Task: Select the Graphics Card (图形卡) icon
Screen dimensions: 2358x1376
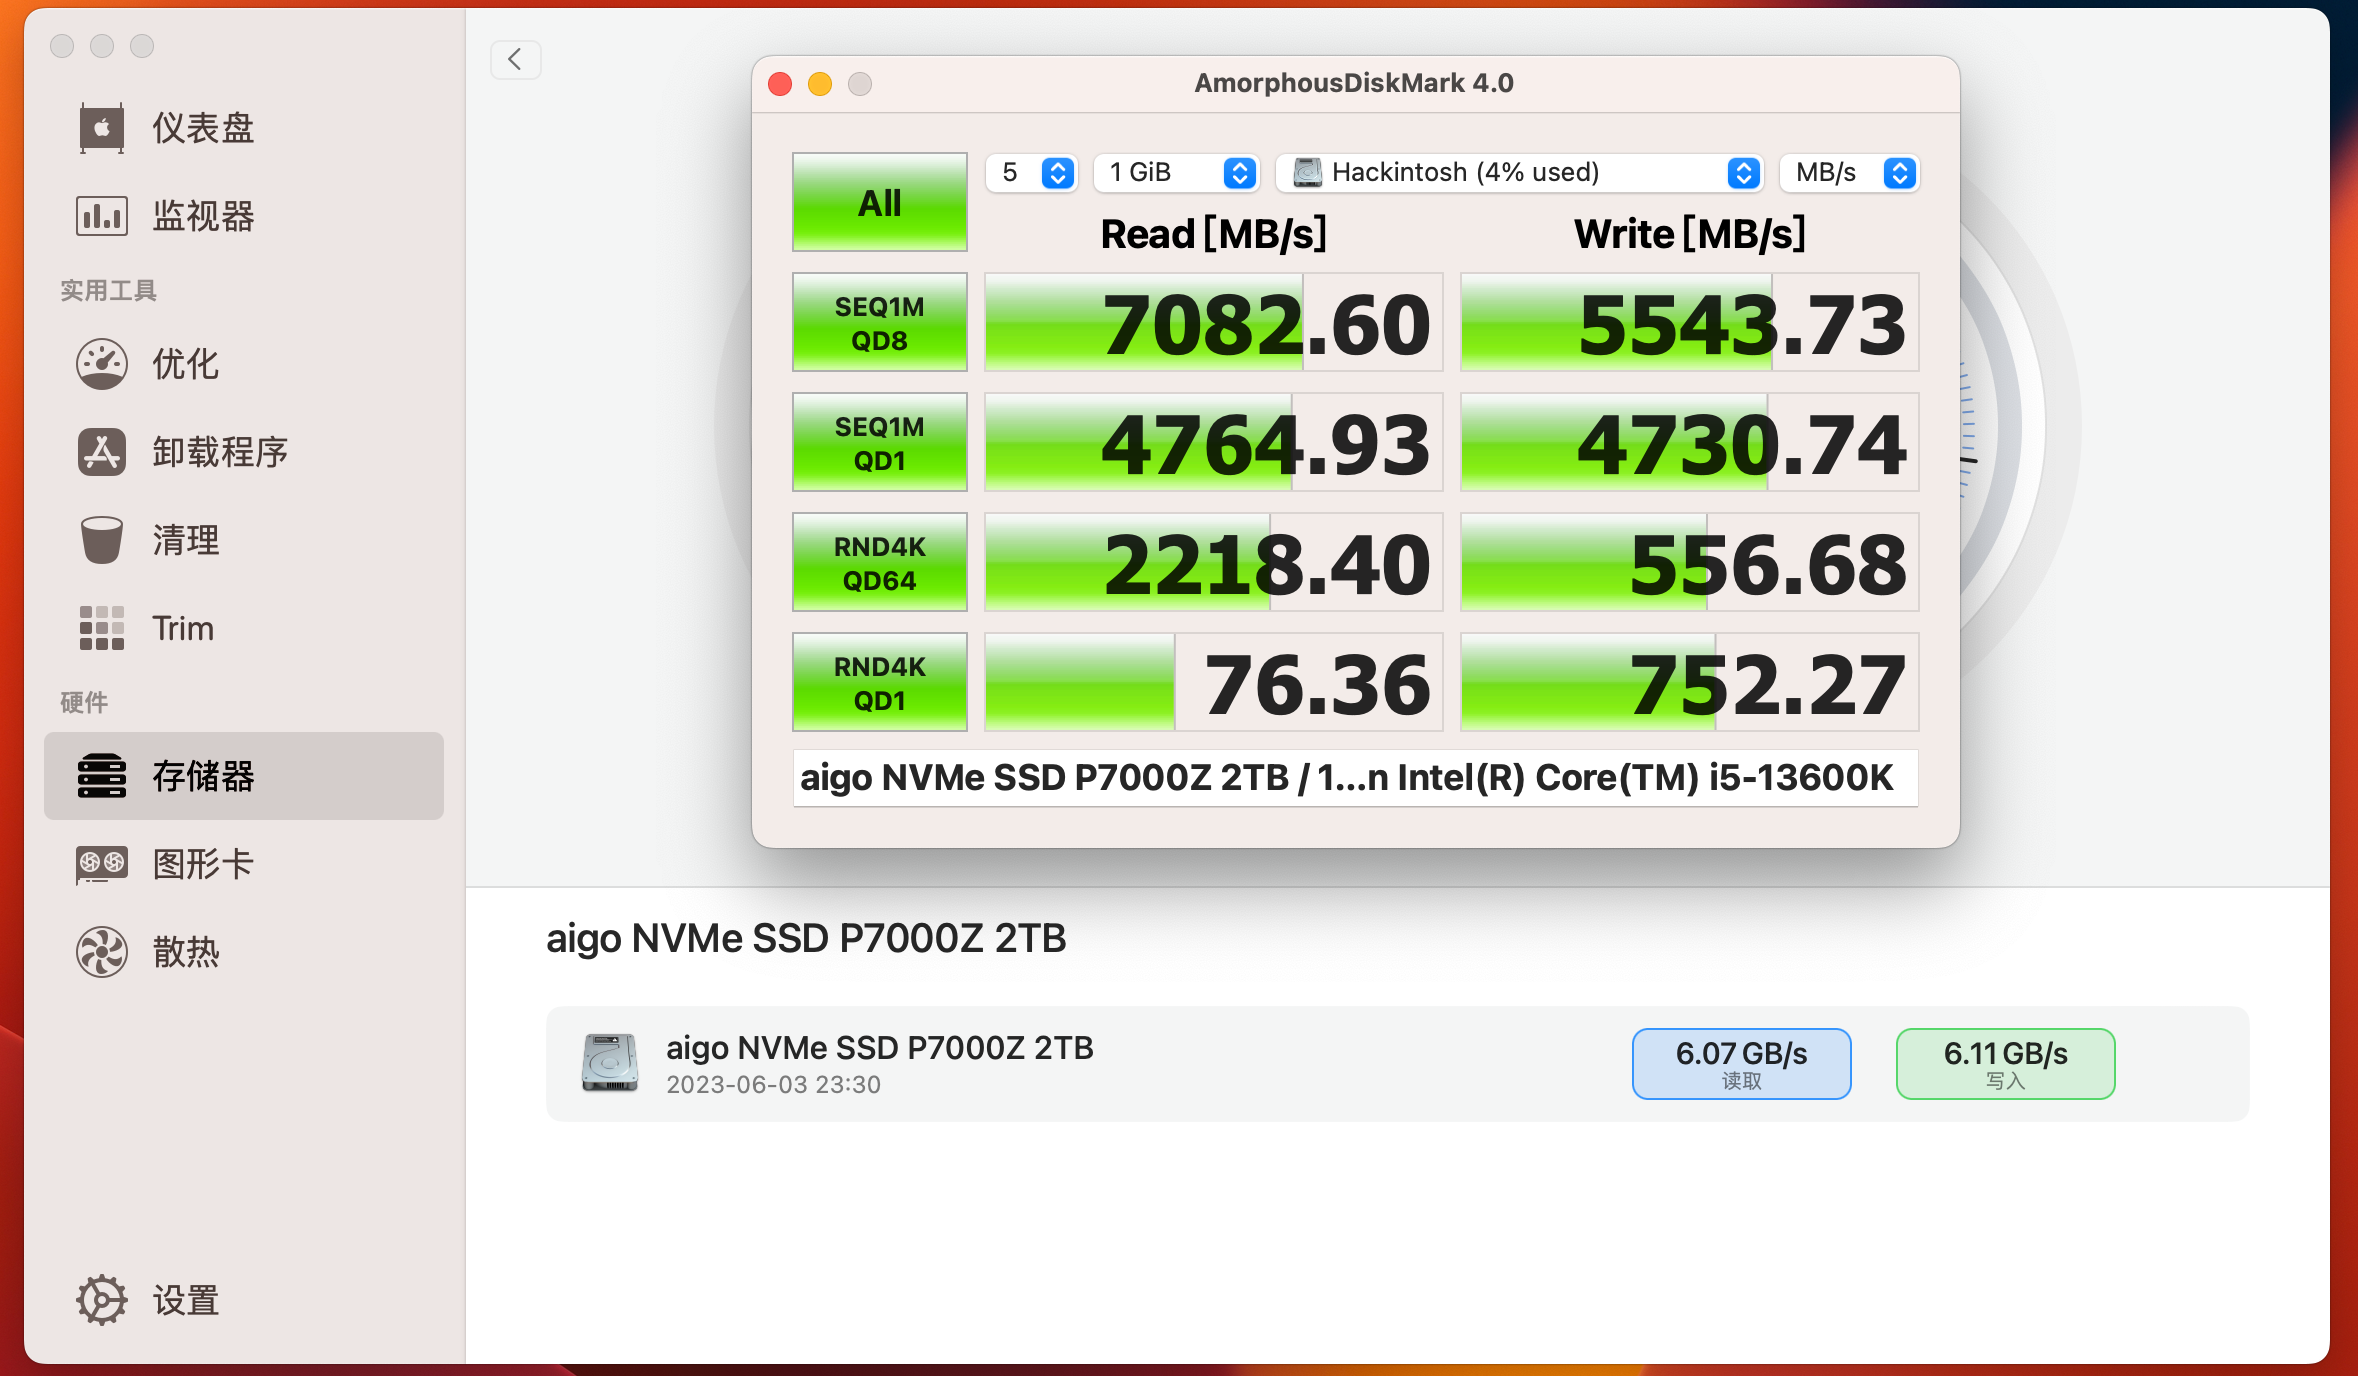Action: (x=101, y=864)
